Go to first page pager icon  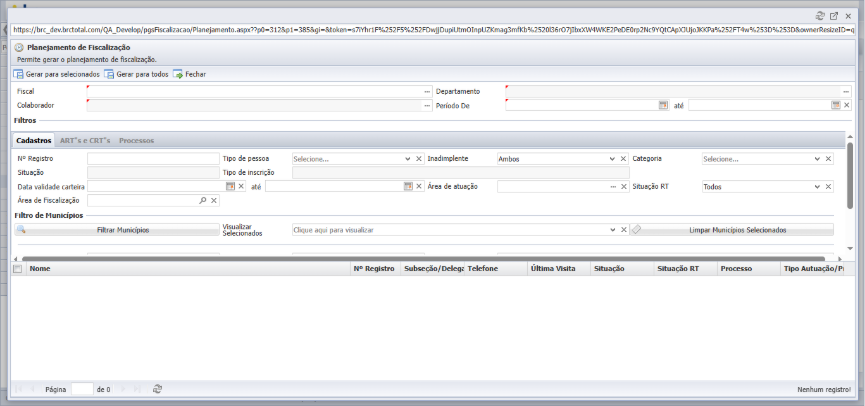(x=19, y=389)
